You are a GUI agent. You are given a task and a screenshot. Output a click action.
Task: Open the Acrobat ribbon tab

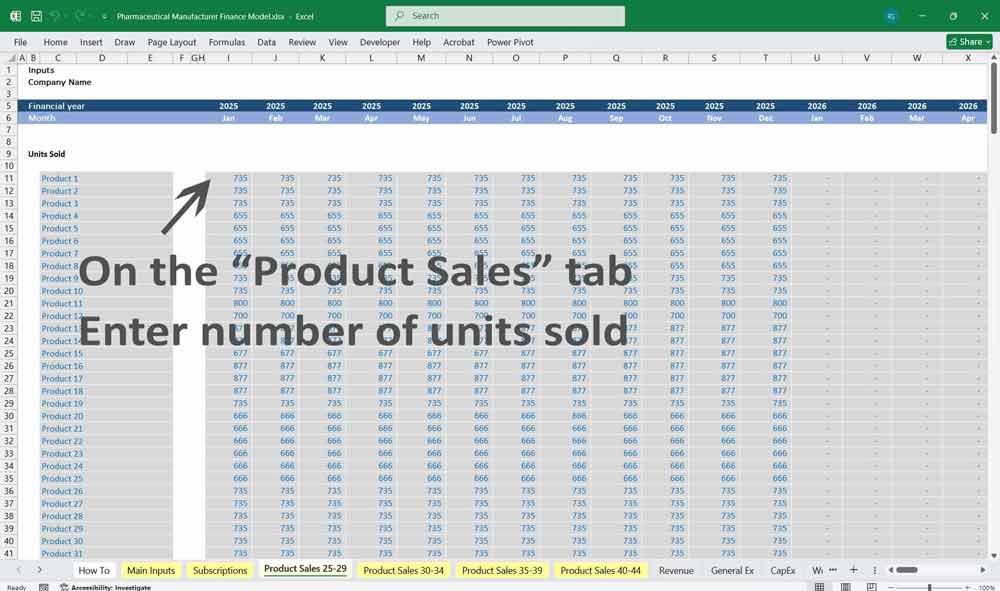tap(459, 42)
